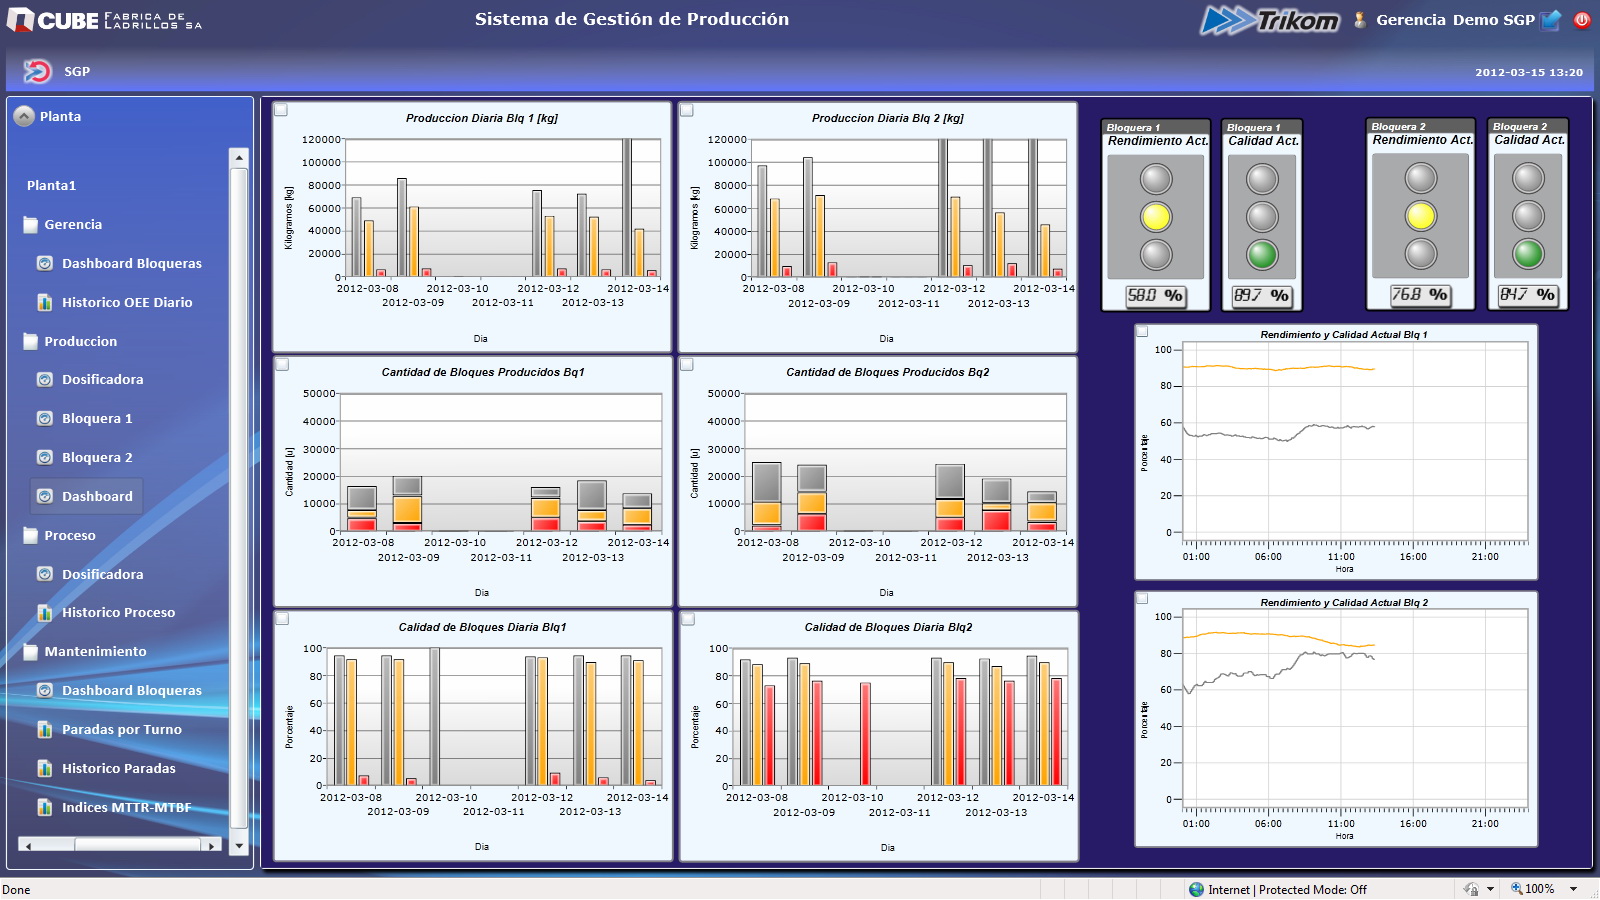Open Indices MTTR-MTBF report icon
Screen dimensions: 1600x900
click(45, 807)
